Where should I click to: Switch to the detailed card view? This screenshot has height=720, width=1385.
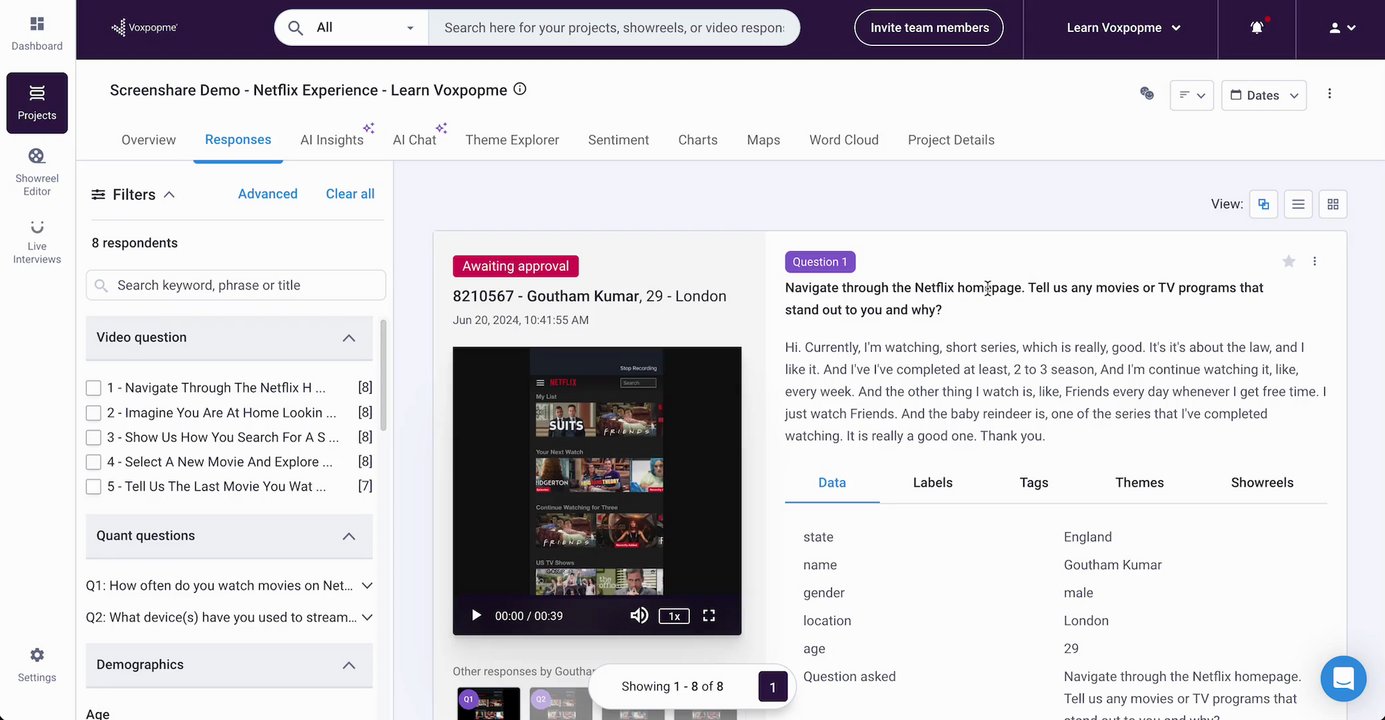(1264, 204)
